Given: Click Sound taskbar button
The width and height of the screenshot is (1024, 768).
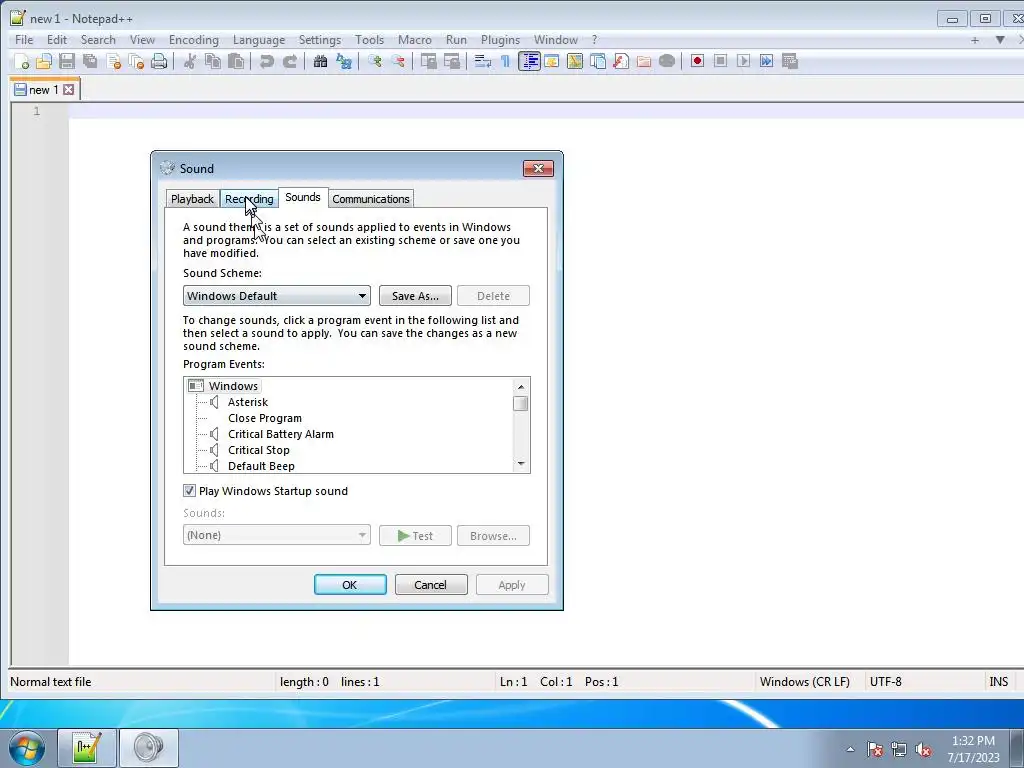Looking at the screenshot, I should point(149,748).
